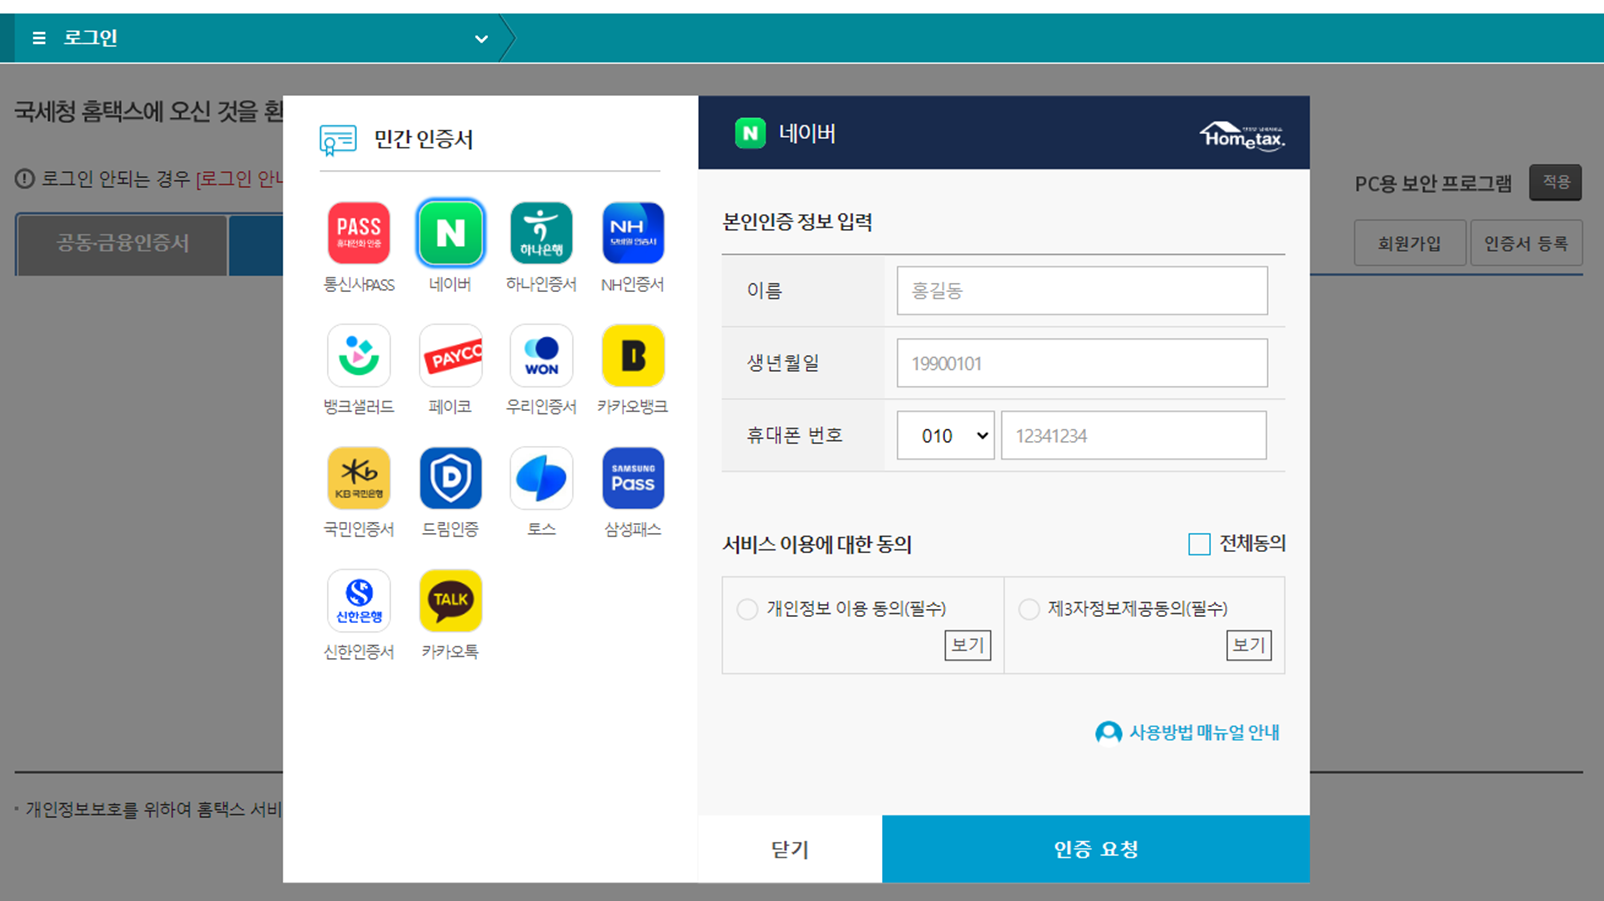Select the 하나인증서 bank icon
This screenshot has height=901, width=1604.
coord(541,233)
